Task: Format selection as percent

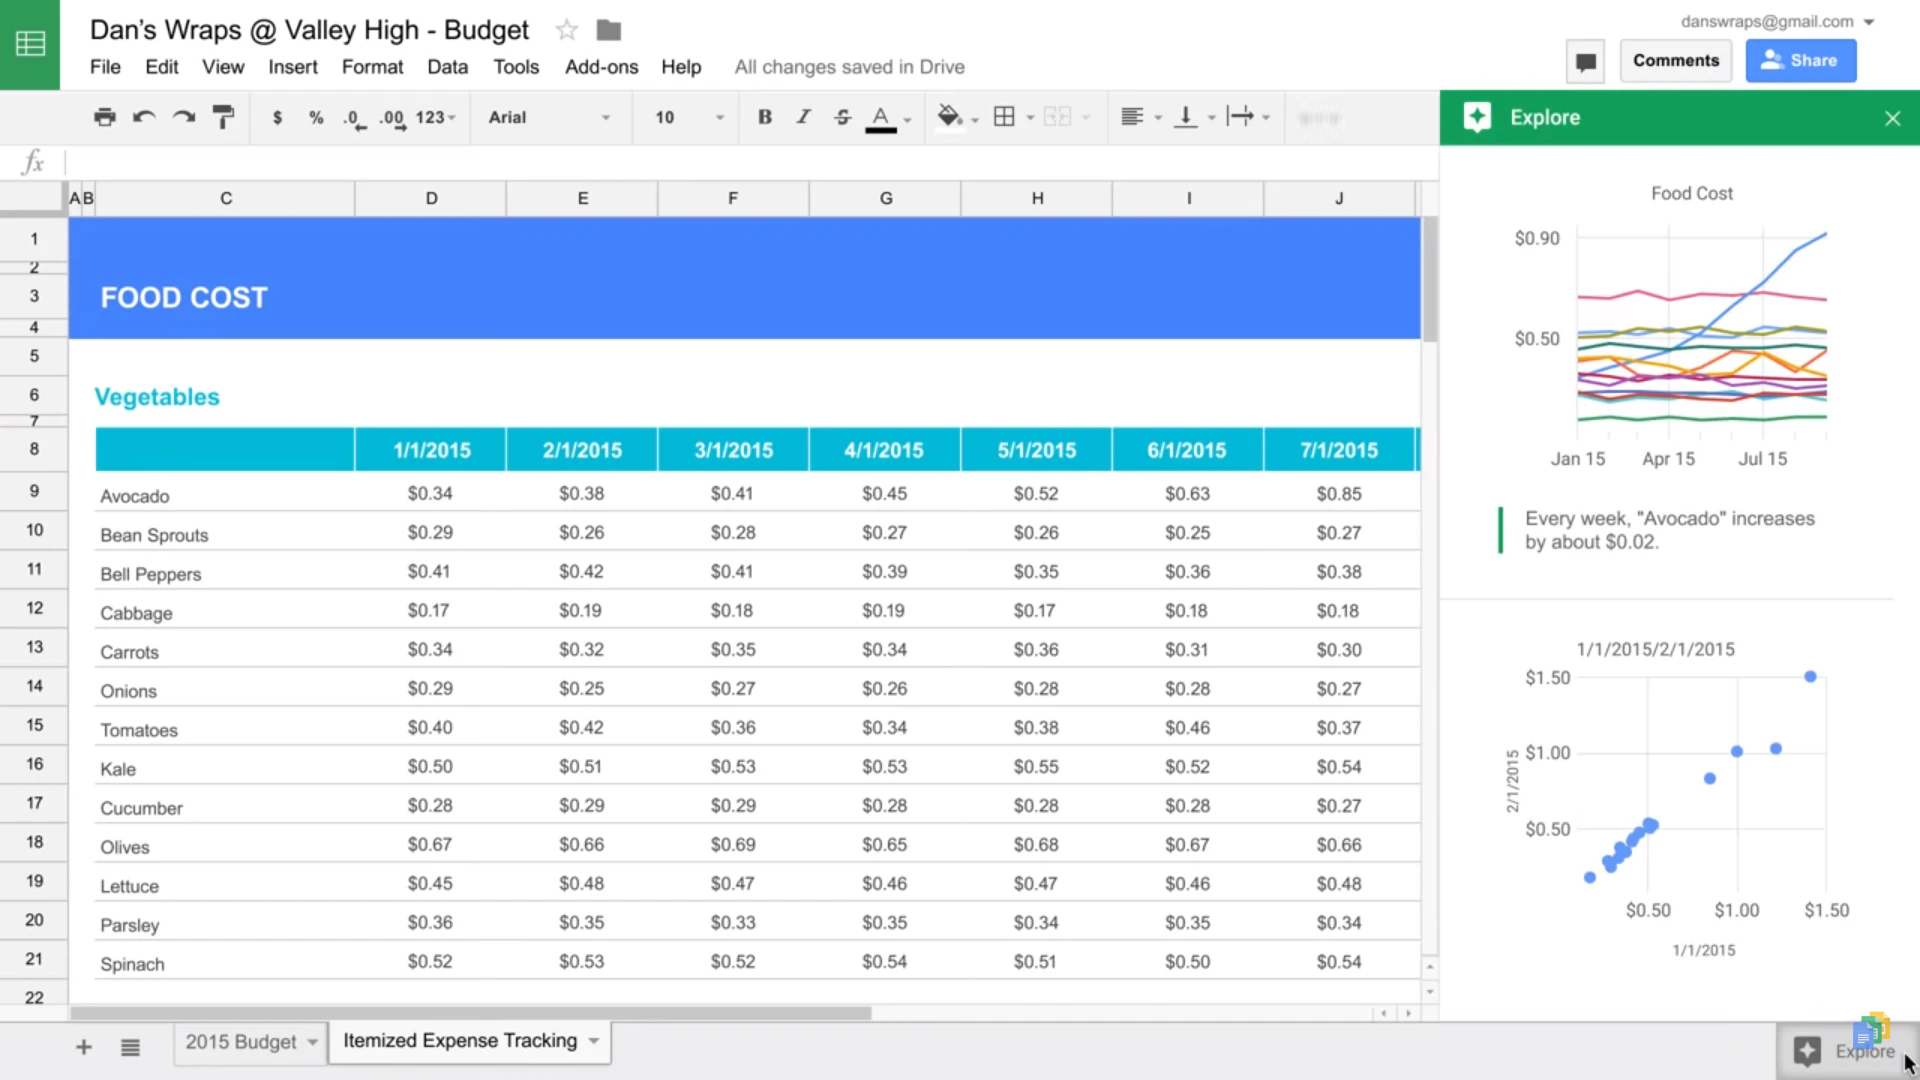Action: [315, 117]
